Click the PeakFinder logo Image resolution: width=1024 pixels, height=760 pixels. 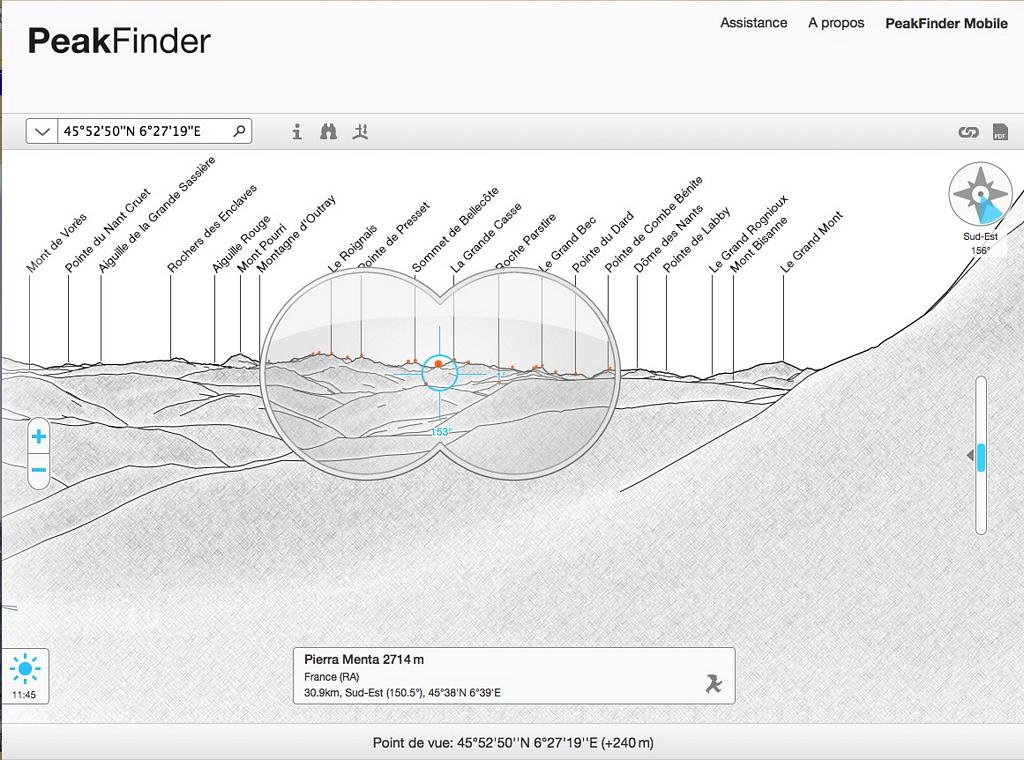[119, 41]
